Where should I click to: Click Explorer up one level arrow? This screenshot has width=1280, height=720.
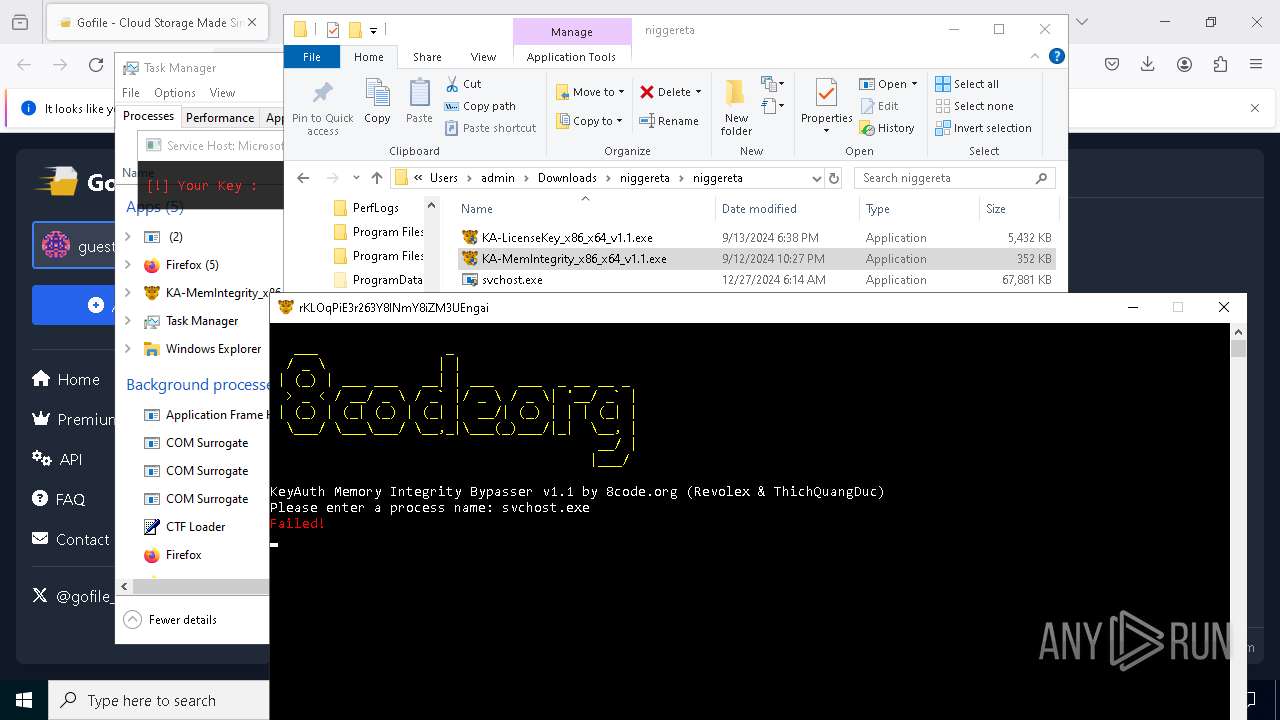pyautogui.click(x=376, y=178)
